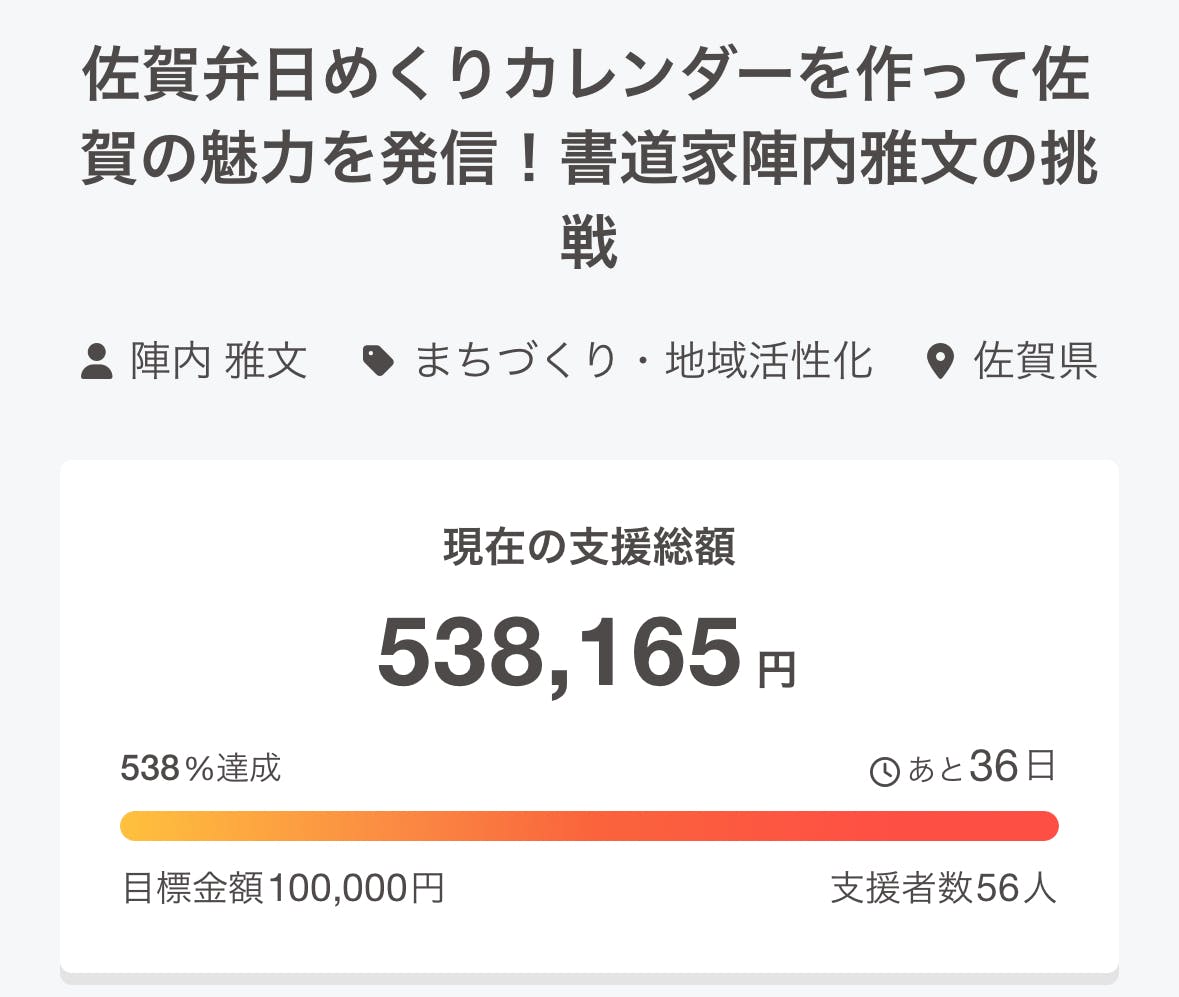This screenshot has width=1179, height=997.
Task: Open the まちづくり・地域活性化 category link
Action: tap(643, 362)
